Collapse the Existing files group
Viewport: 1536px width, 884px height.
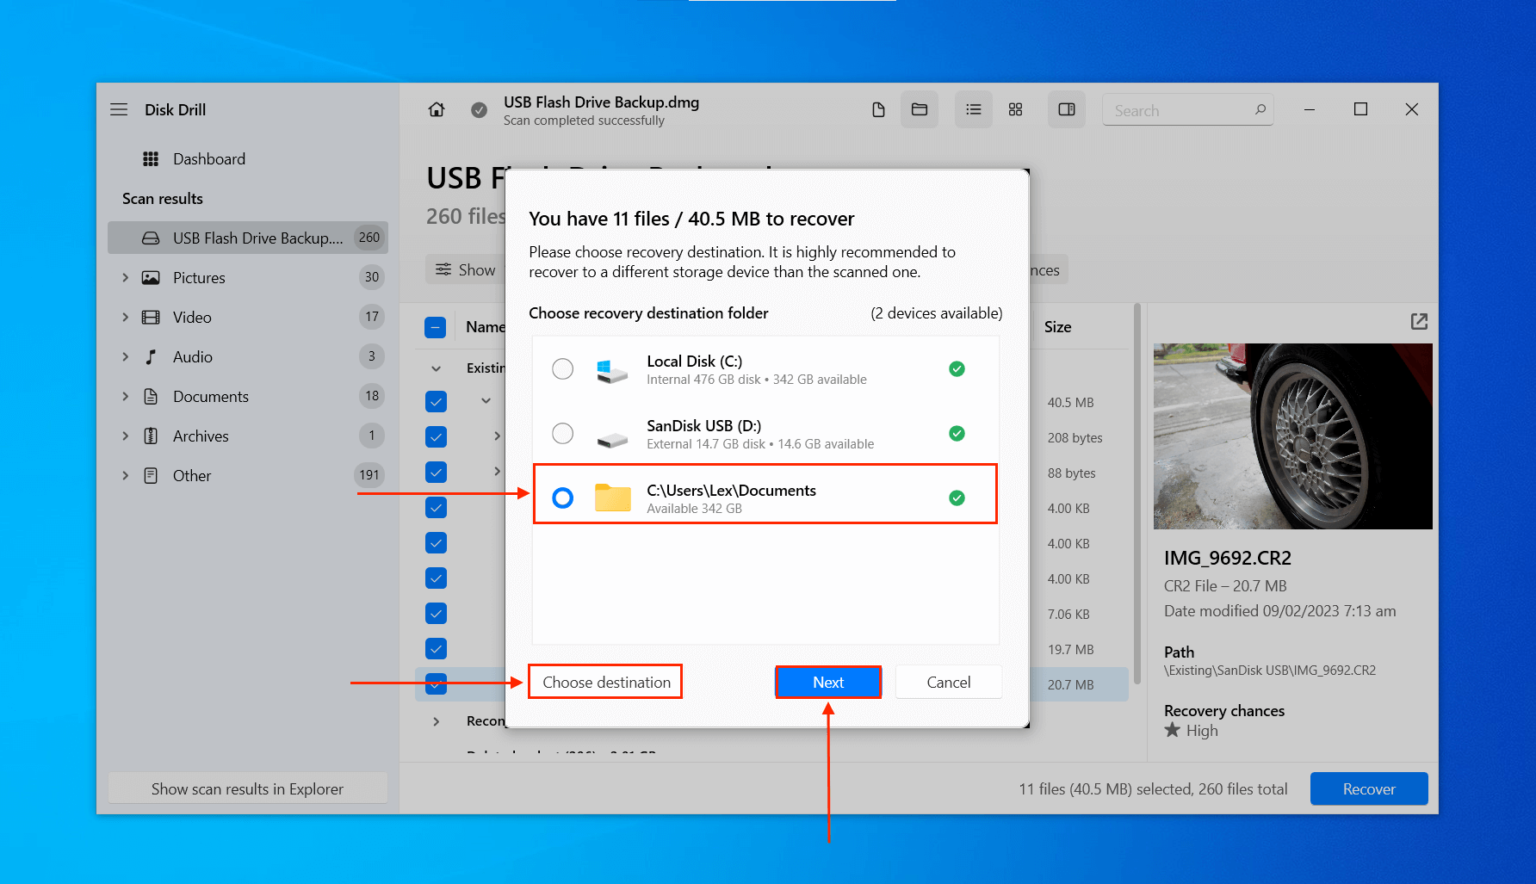pyautogui.click(x=436, y=367)
